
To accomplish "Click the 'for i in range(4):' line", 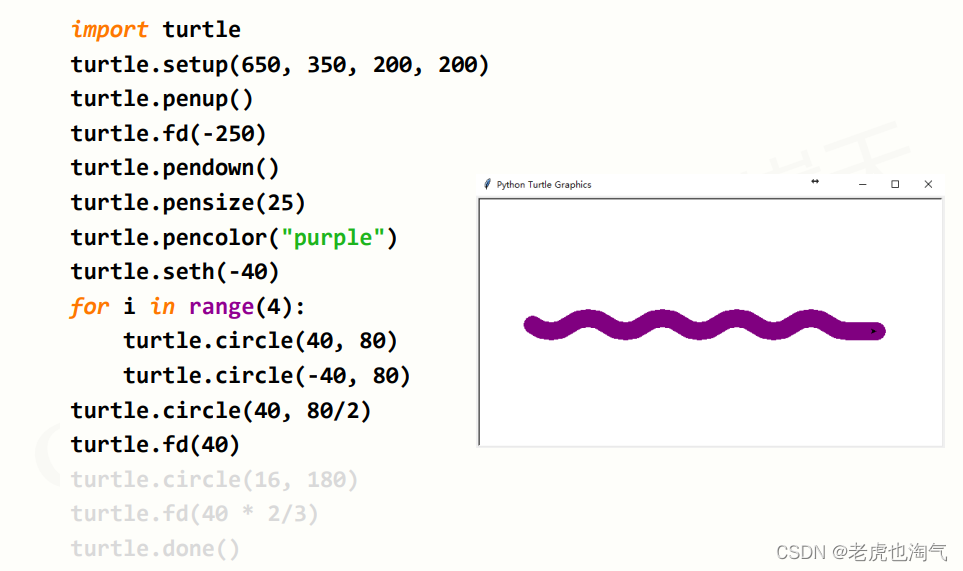I will point(187,306).
